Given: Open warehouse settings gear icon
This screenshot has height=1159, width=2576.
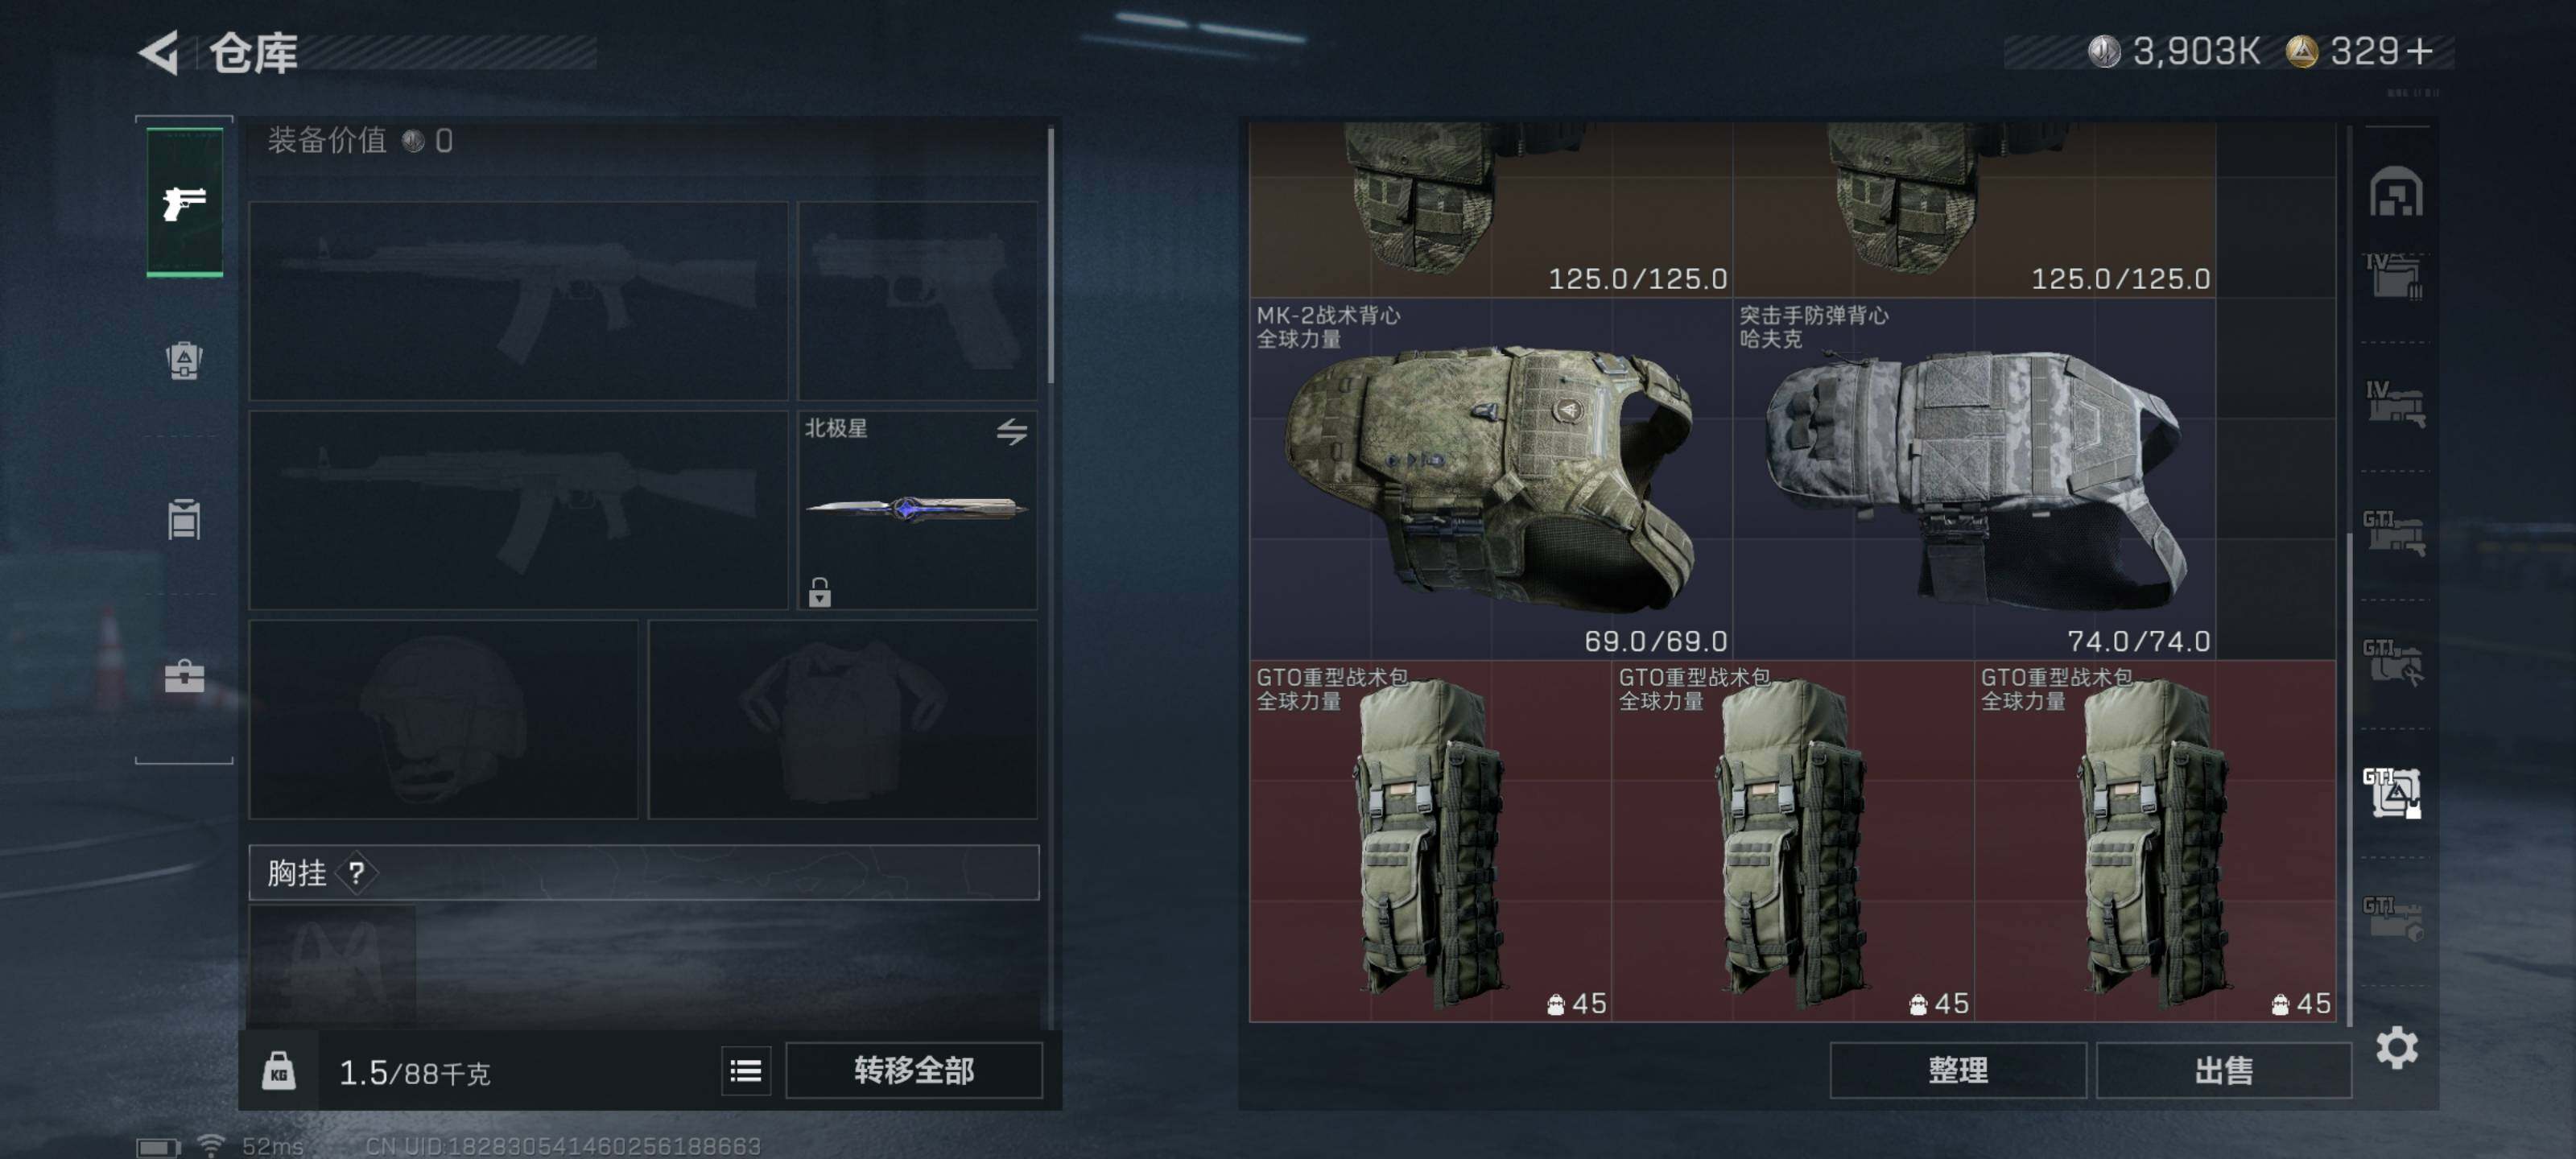Looking at the screenshot, I should [2397, 1047].
